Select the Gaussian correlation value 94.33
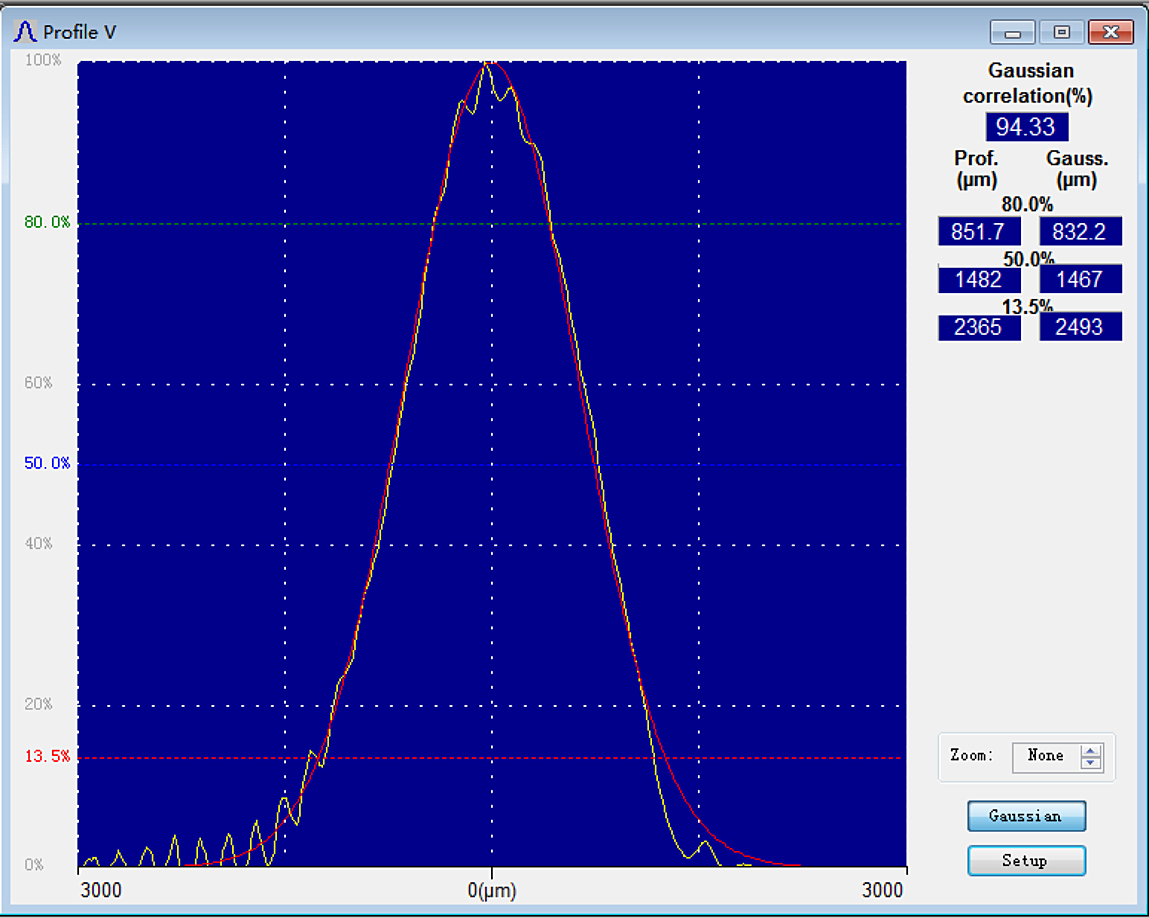The height and width of the screenshot is (918, 1149). coord(1026,127)
